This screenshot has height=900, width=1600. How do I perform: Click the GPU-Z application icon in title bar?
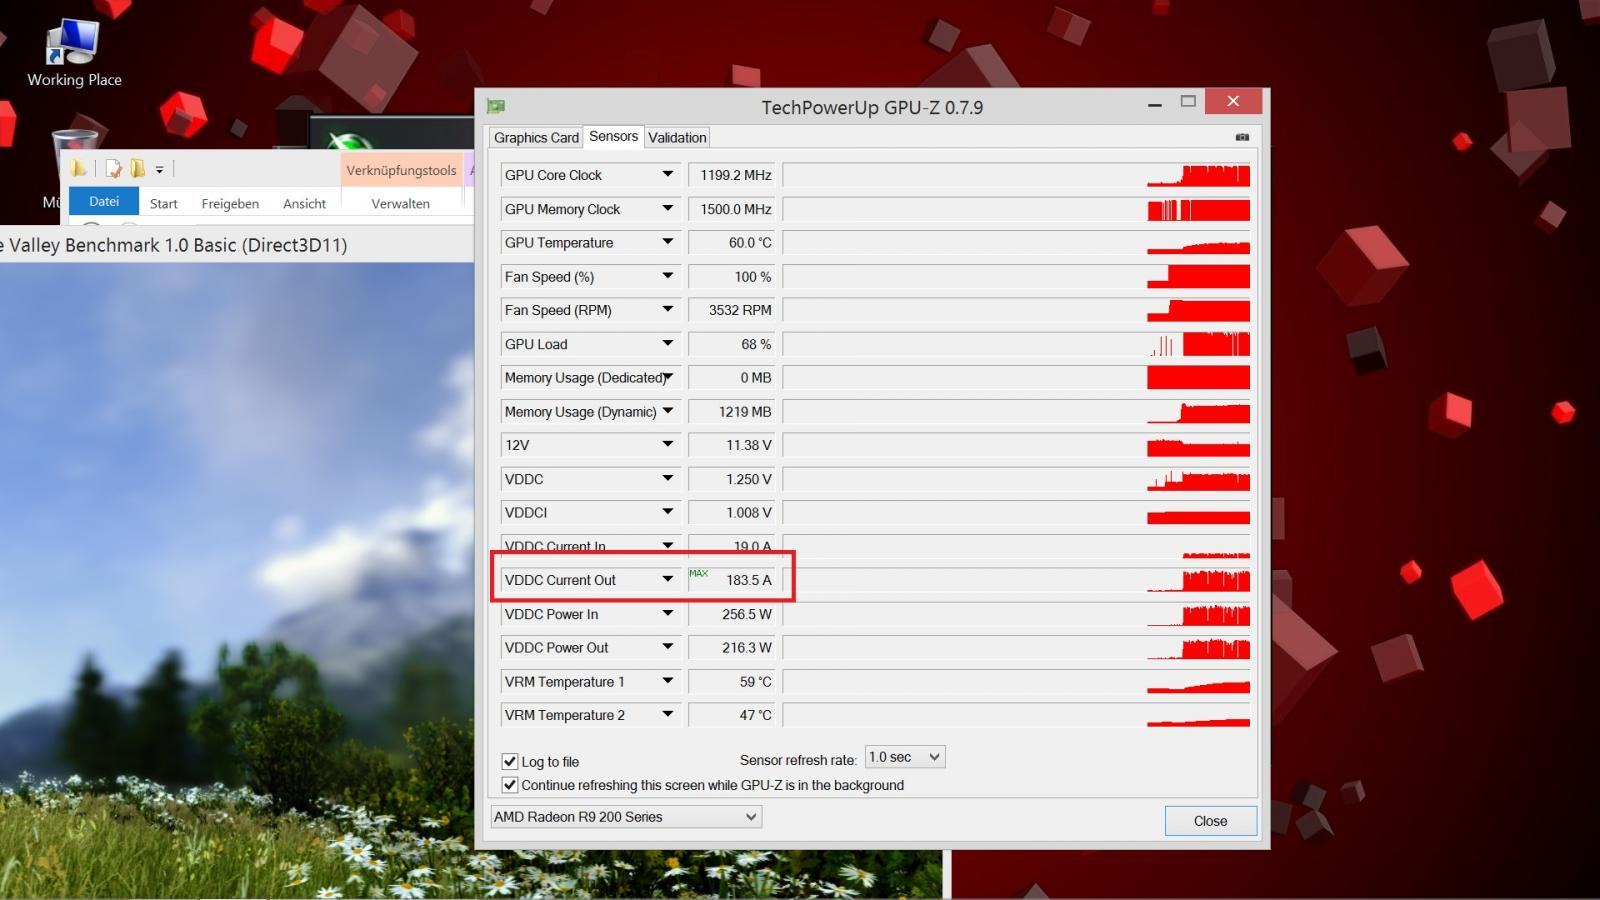(495, 106)
